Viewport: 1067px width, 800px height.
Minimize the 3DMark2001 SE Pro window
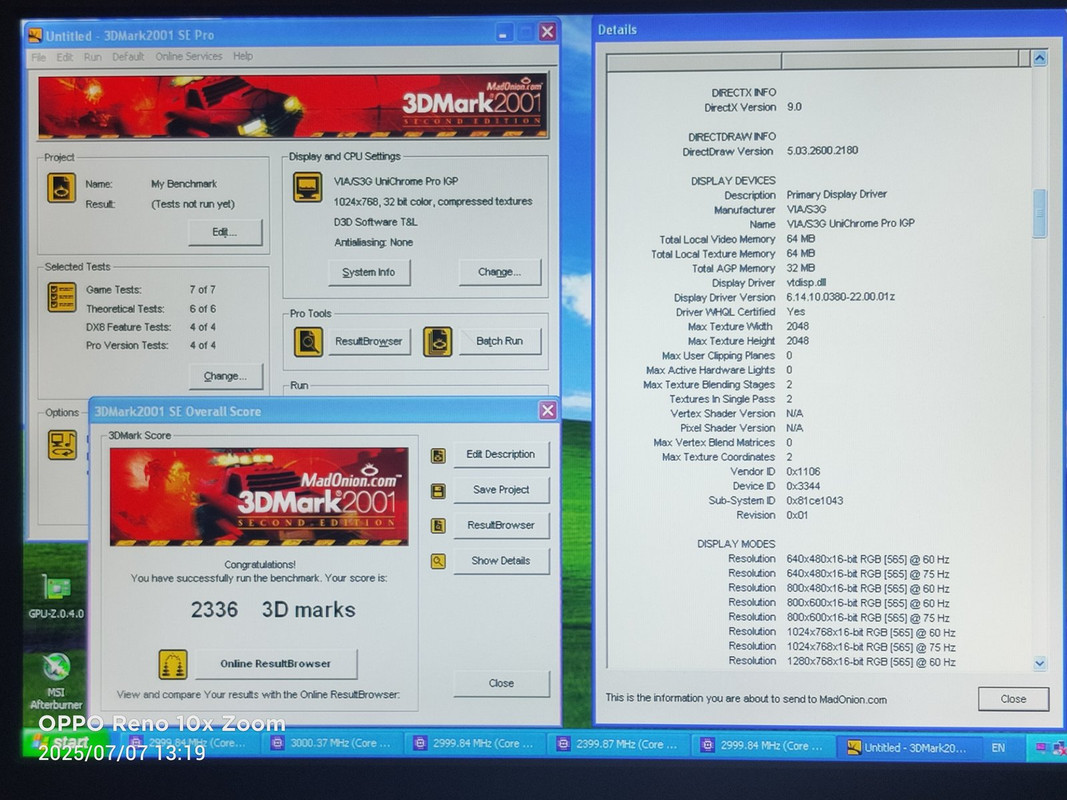(504, 33)
